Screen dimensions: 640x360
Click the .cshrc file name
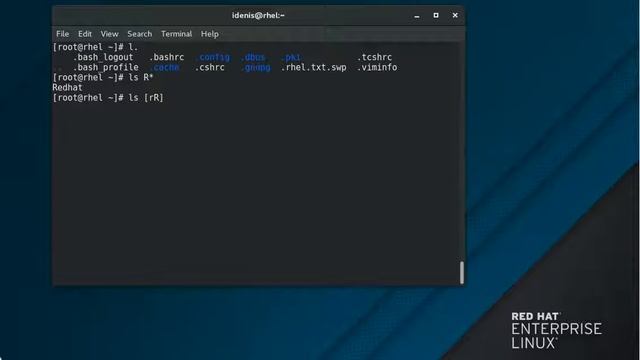(x=210, y=67)
